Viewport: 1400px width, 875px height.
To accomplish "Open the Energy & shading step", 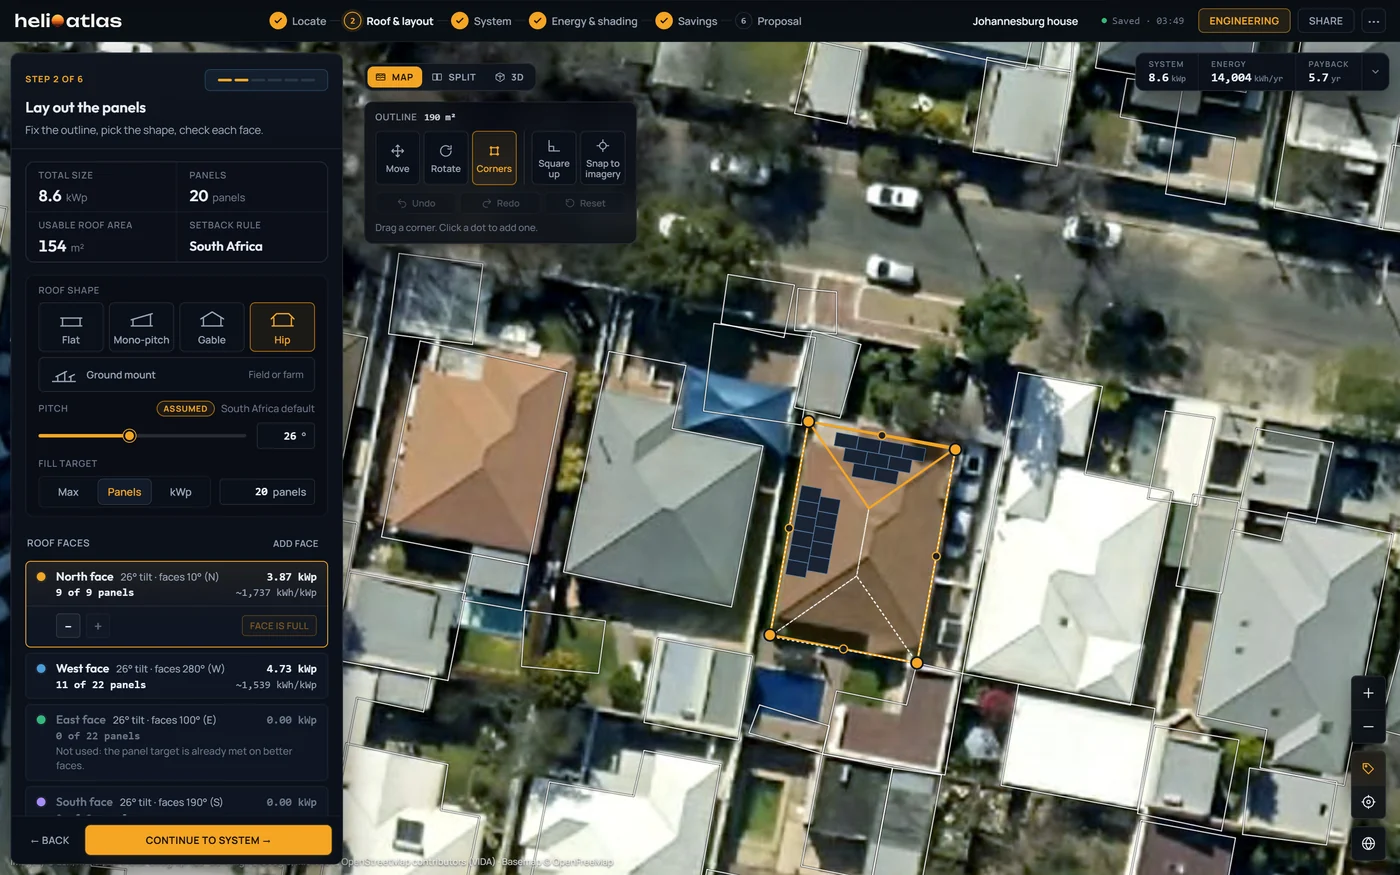I will (x=583, y=21).
